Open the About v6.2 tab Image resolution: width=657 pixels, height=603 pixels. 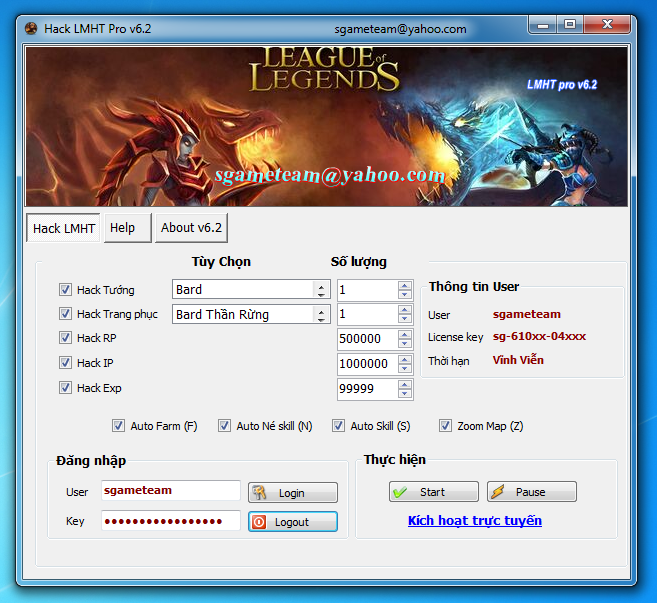click(x=191, y=228)
